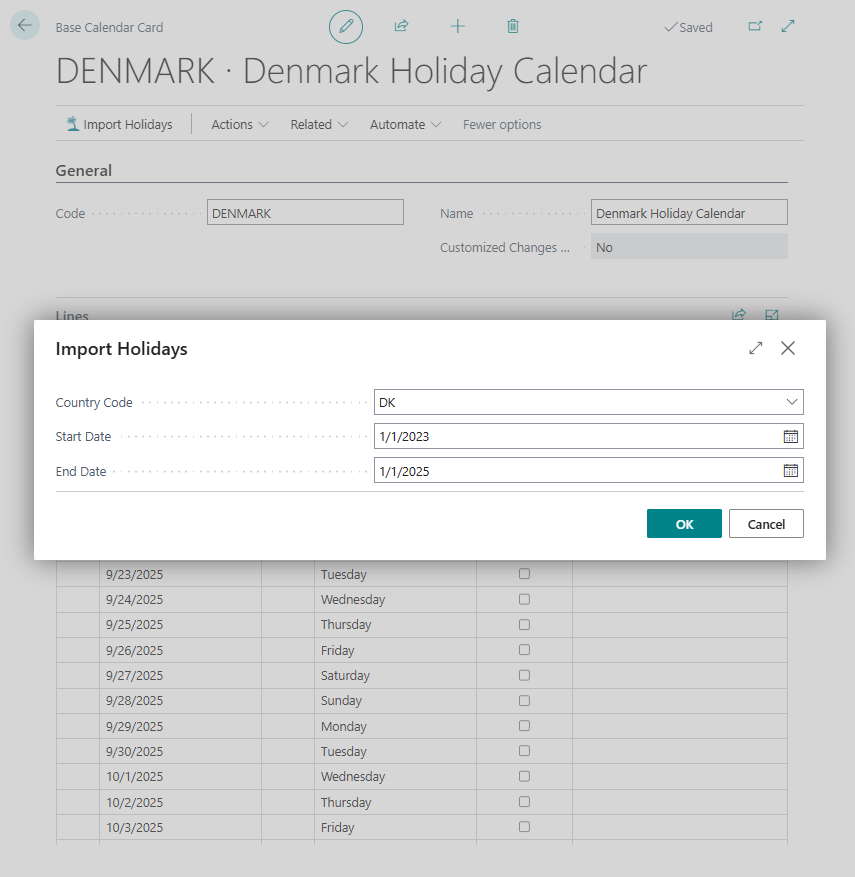Select Import Holidays action
855x877 pixels.
(120, 124)
